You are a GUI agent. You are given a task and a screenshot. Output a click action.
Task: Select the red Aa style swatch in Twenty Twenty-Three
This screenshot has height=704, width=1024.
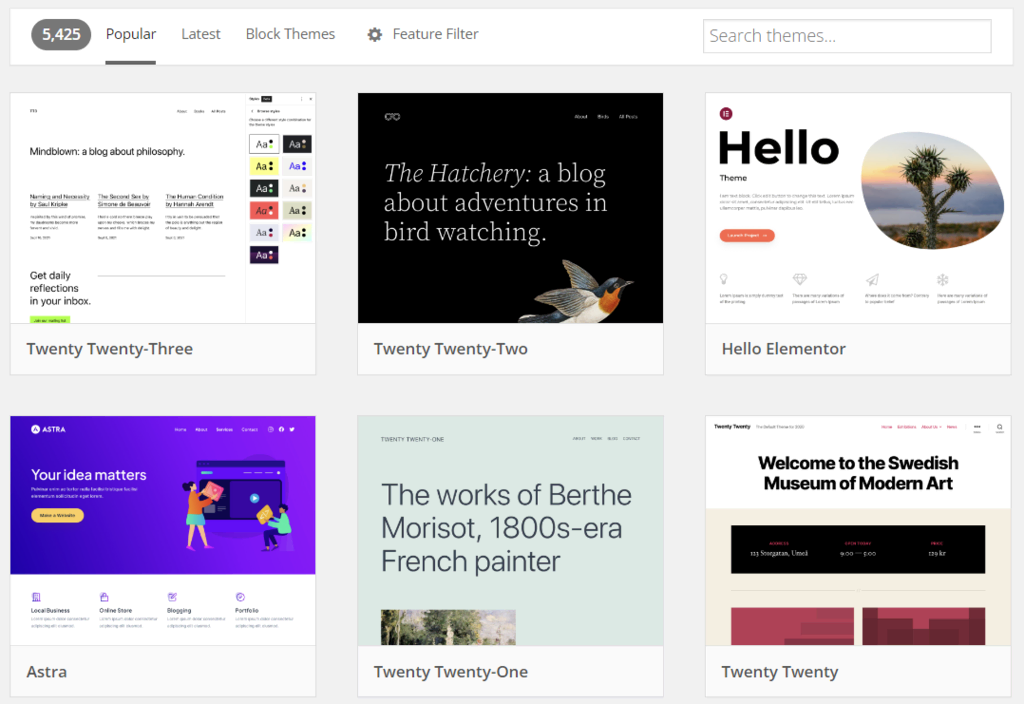(262, 210)
